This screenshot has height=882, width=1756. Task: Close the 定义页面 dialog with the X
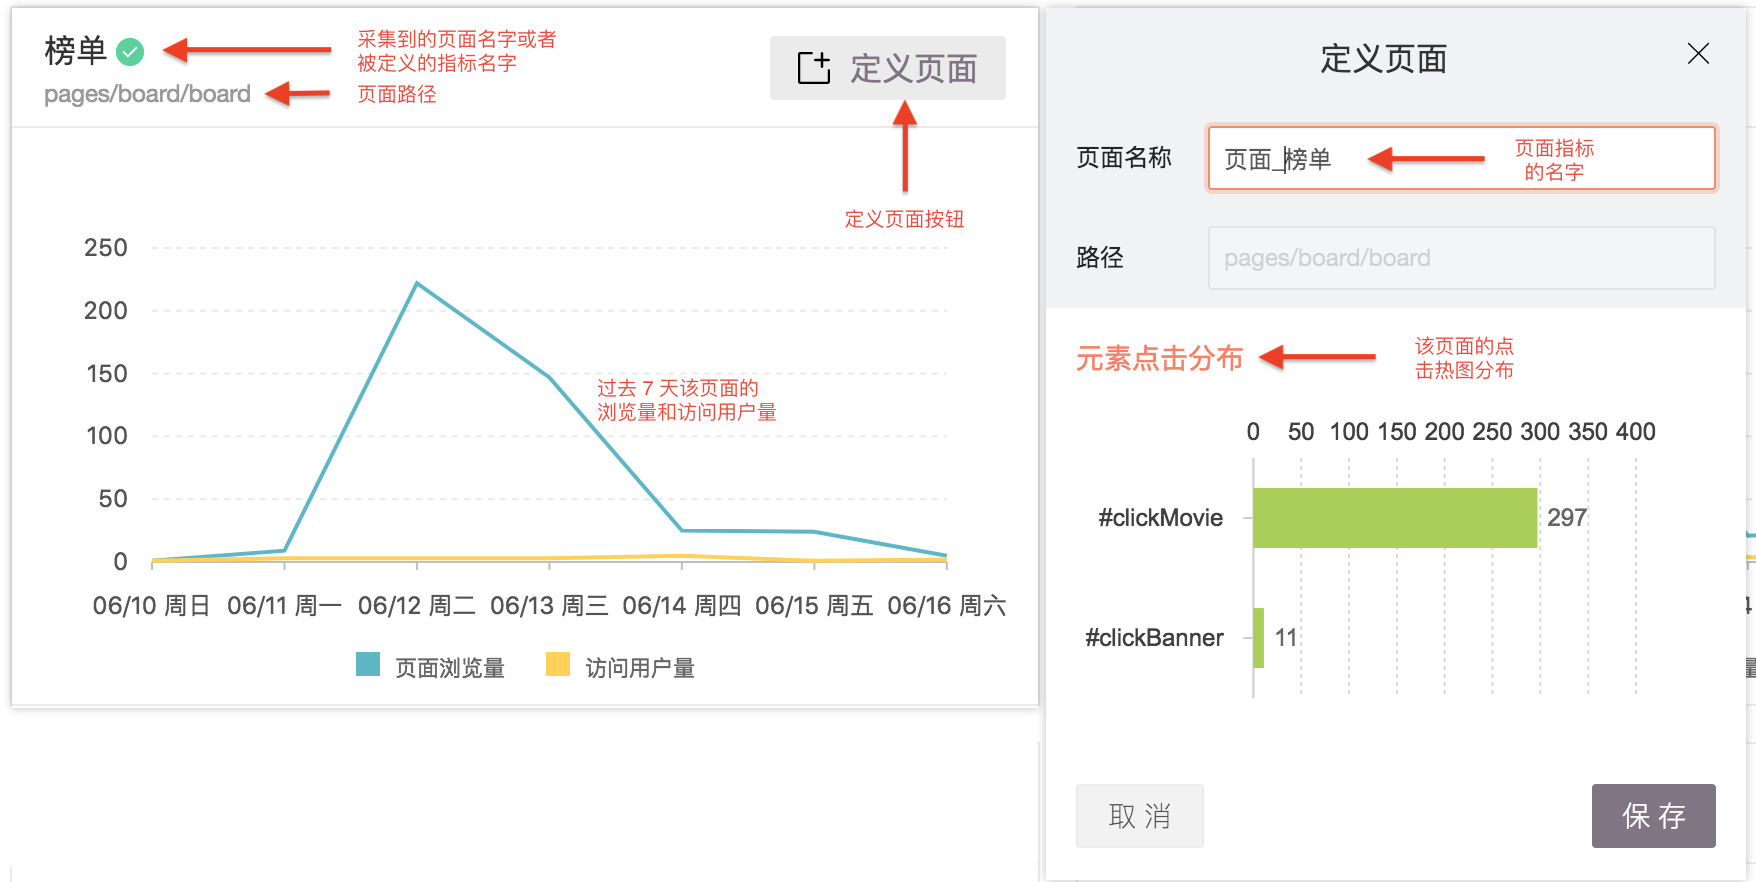(1697, 54)
